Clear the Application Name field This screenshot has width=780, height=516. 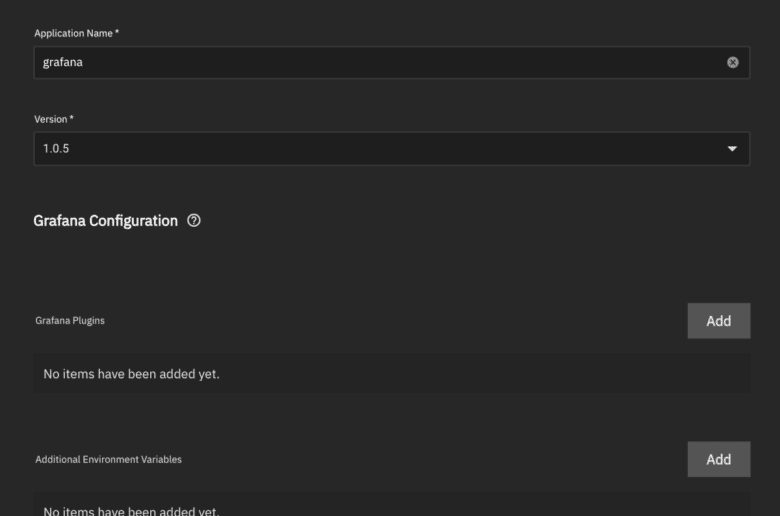click(732, 62)
